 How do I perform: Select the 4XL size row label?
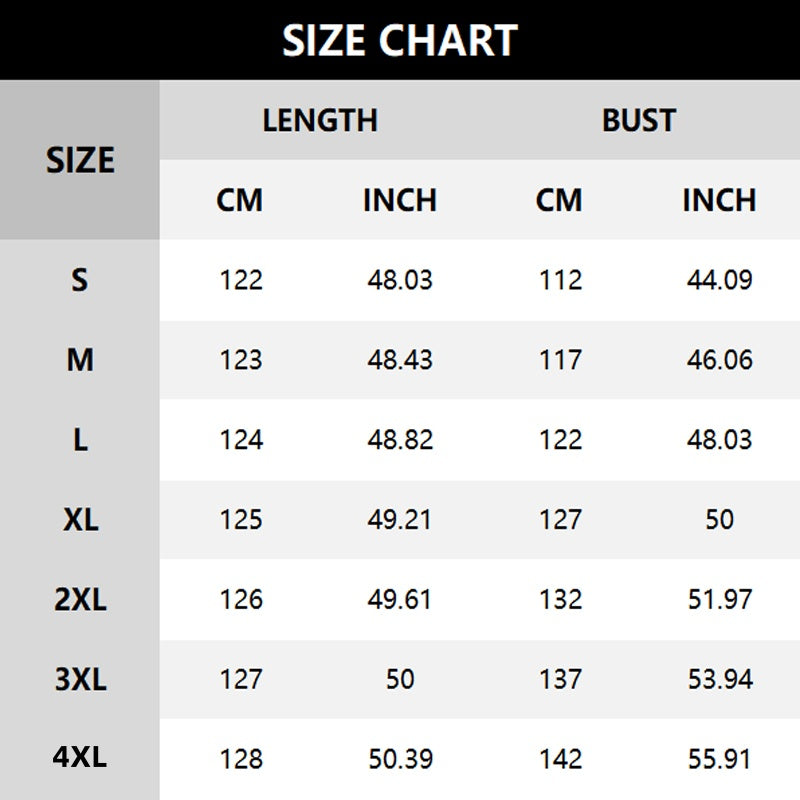click(x=80, y=758)
